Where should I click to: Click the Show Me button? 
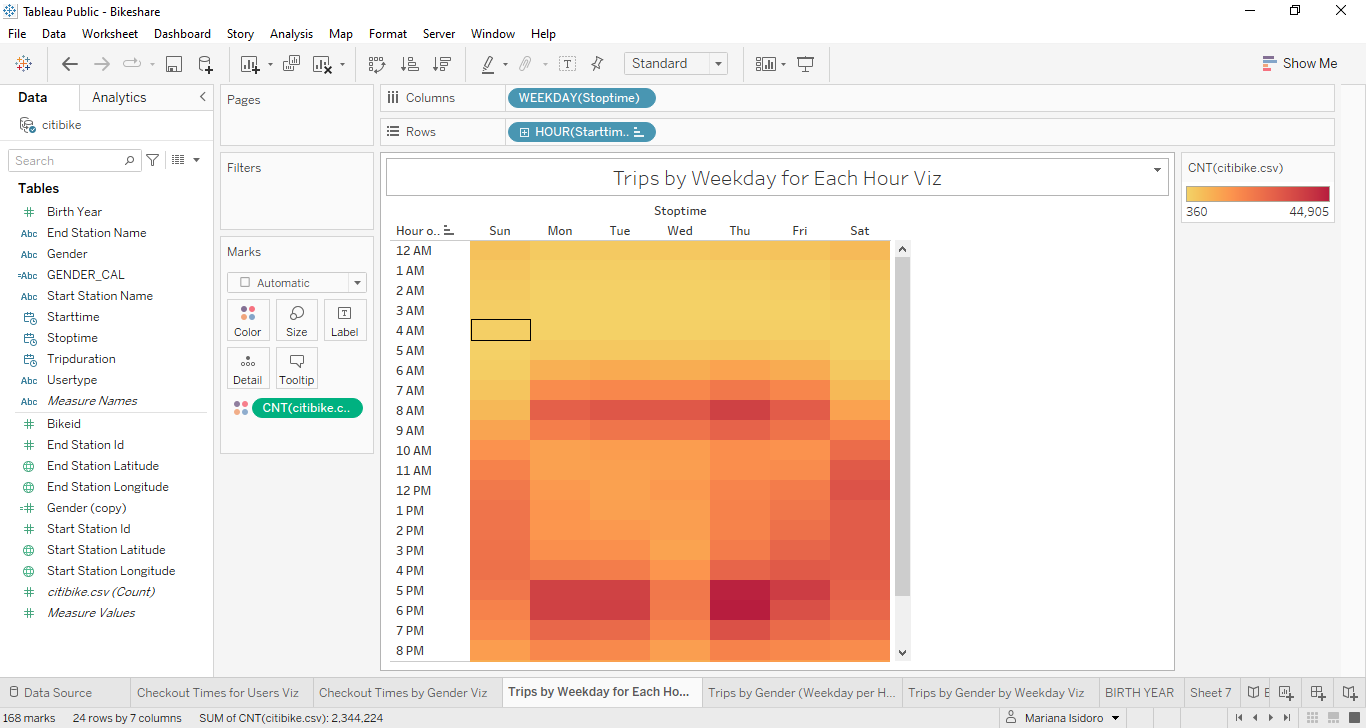1299,63
